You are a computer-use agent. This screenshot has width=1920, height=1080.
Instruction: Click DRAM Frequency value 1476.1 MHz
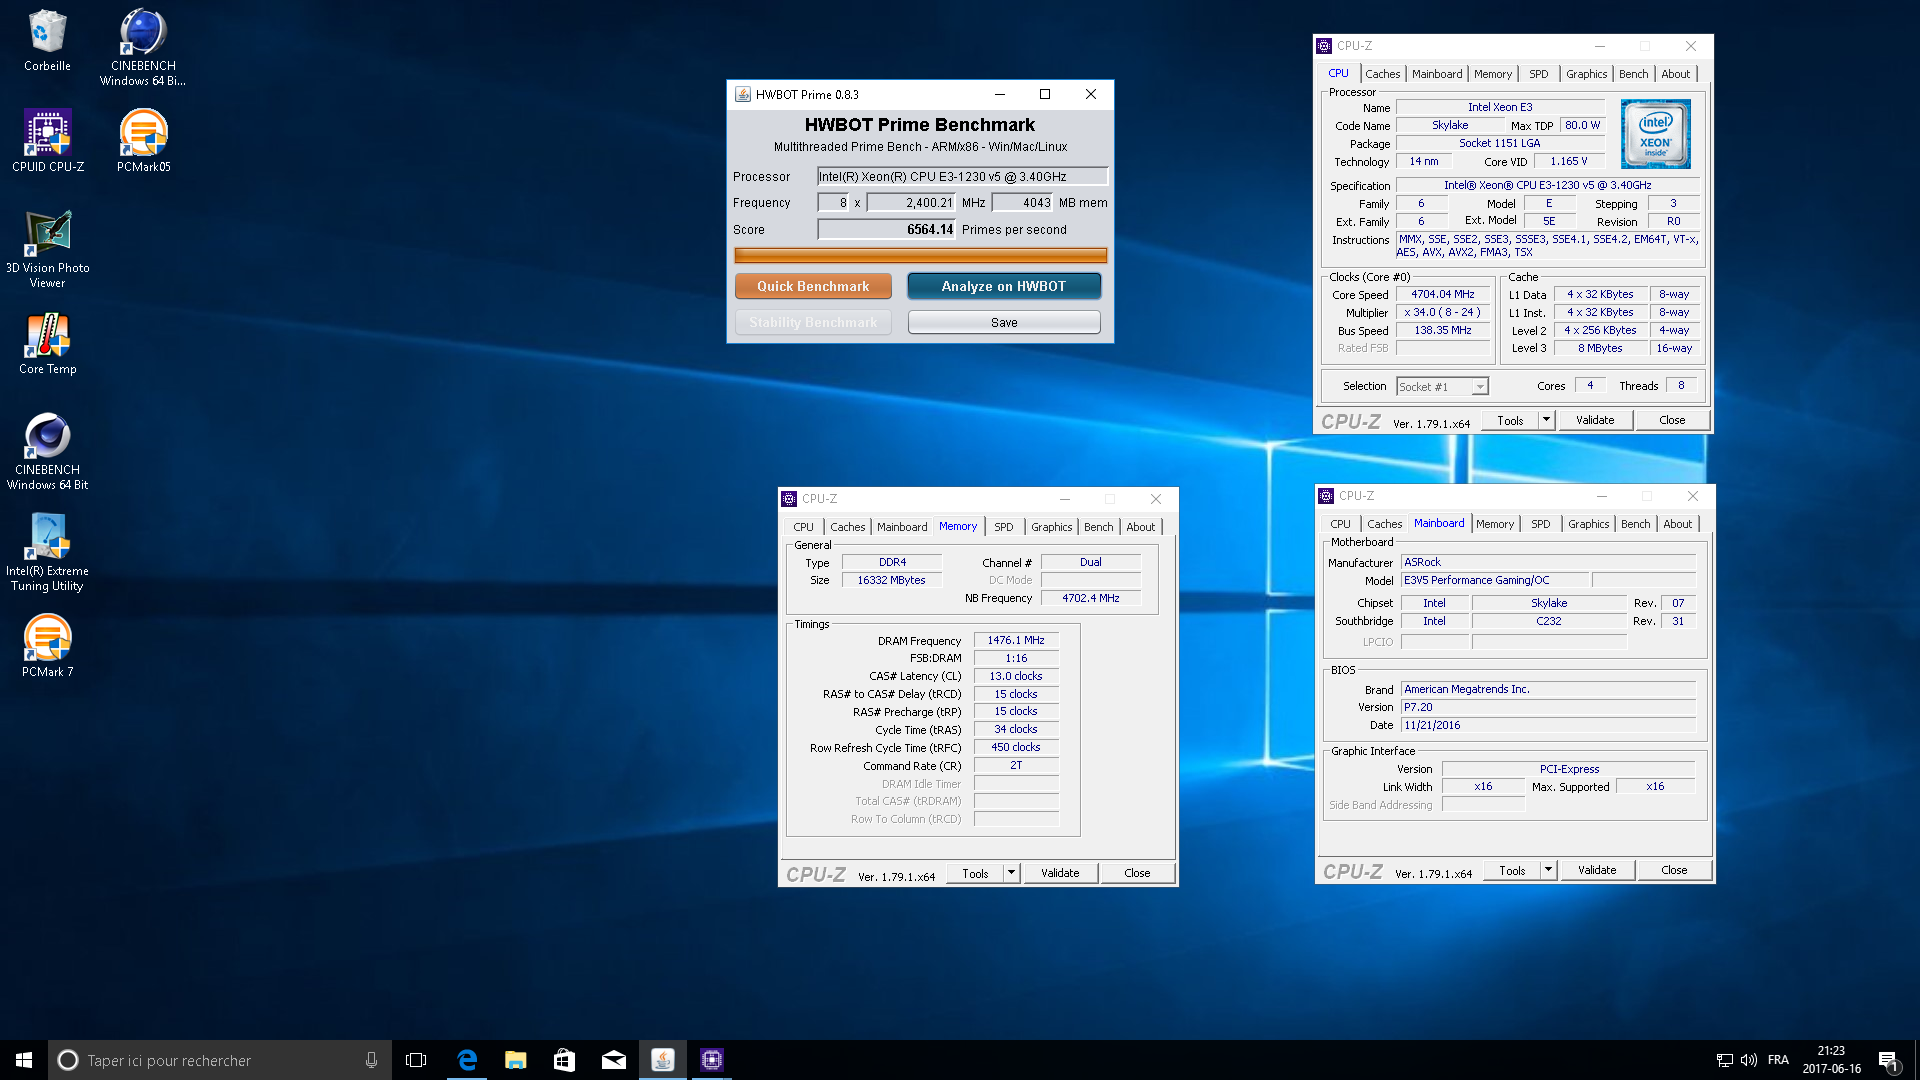[x=1016, y=640]
